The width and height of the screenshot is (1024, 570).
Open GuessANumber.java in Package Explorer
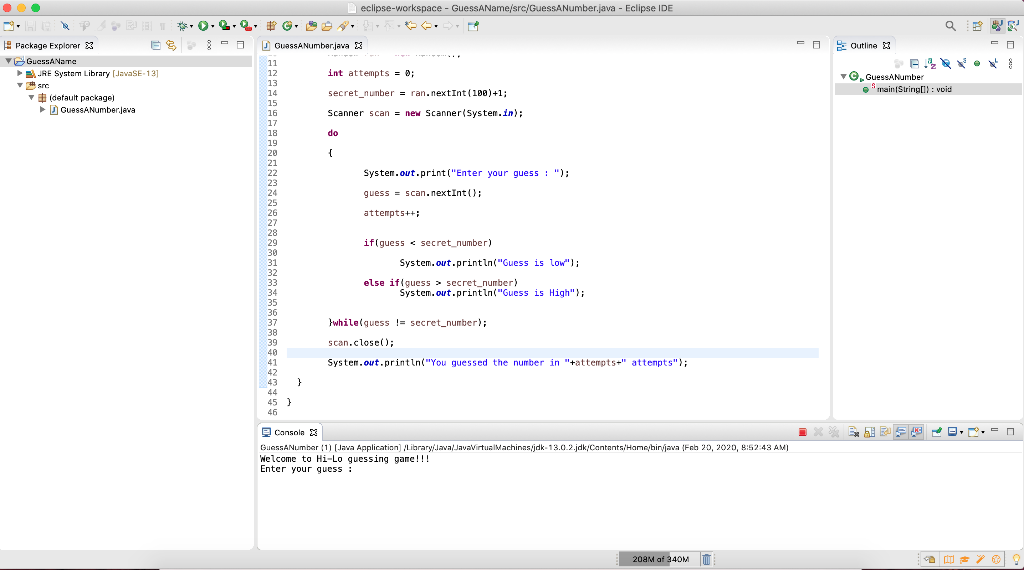97,110
